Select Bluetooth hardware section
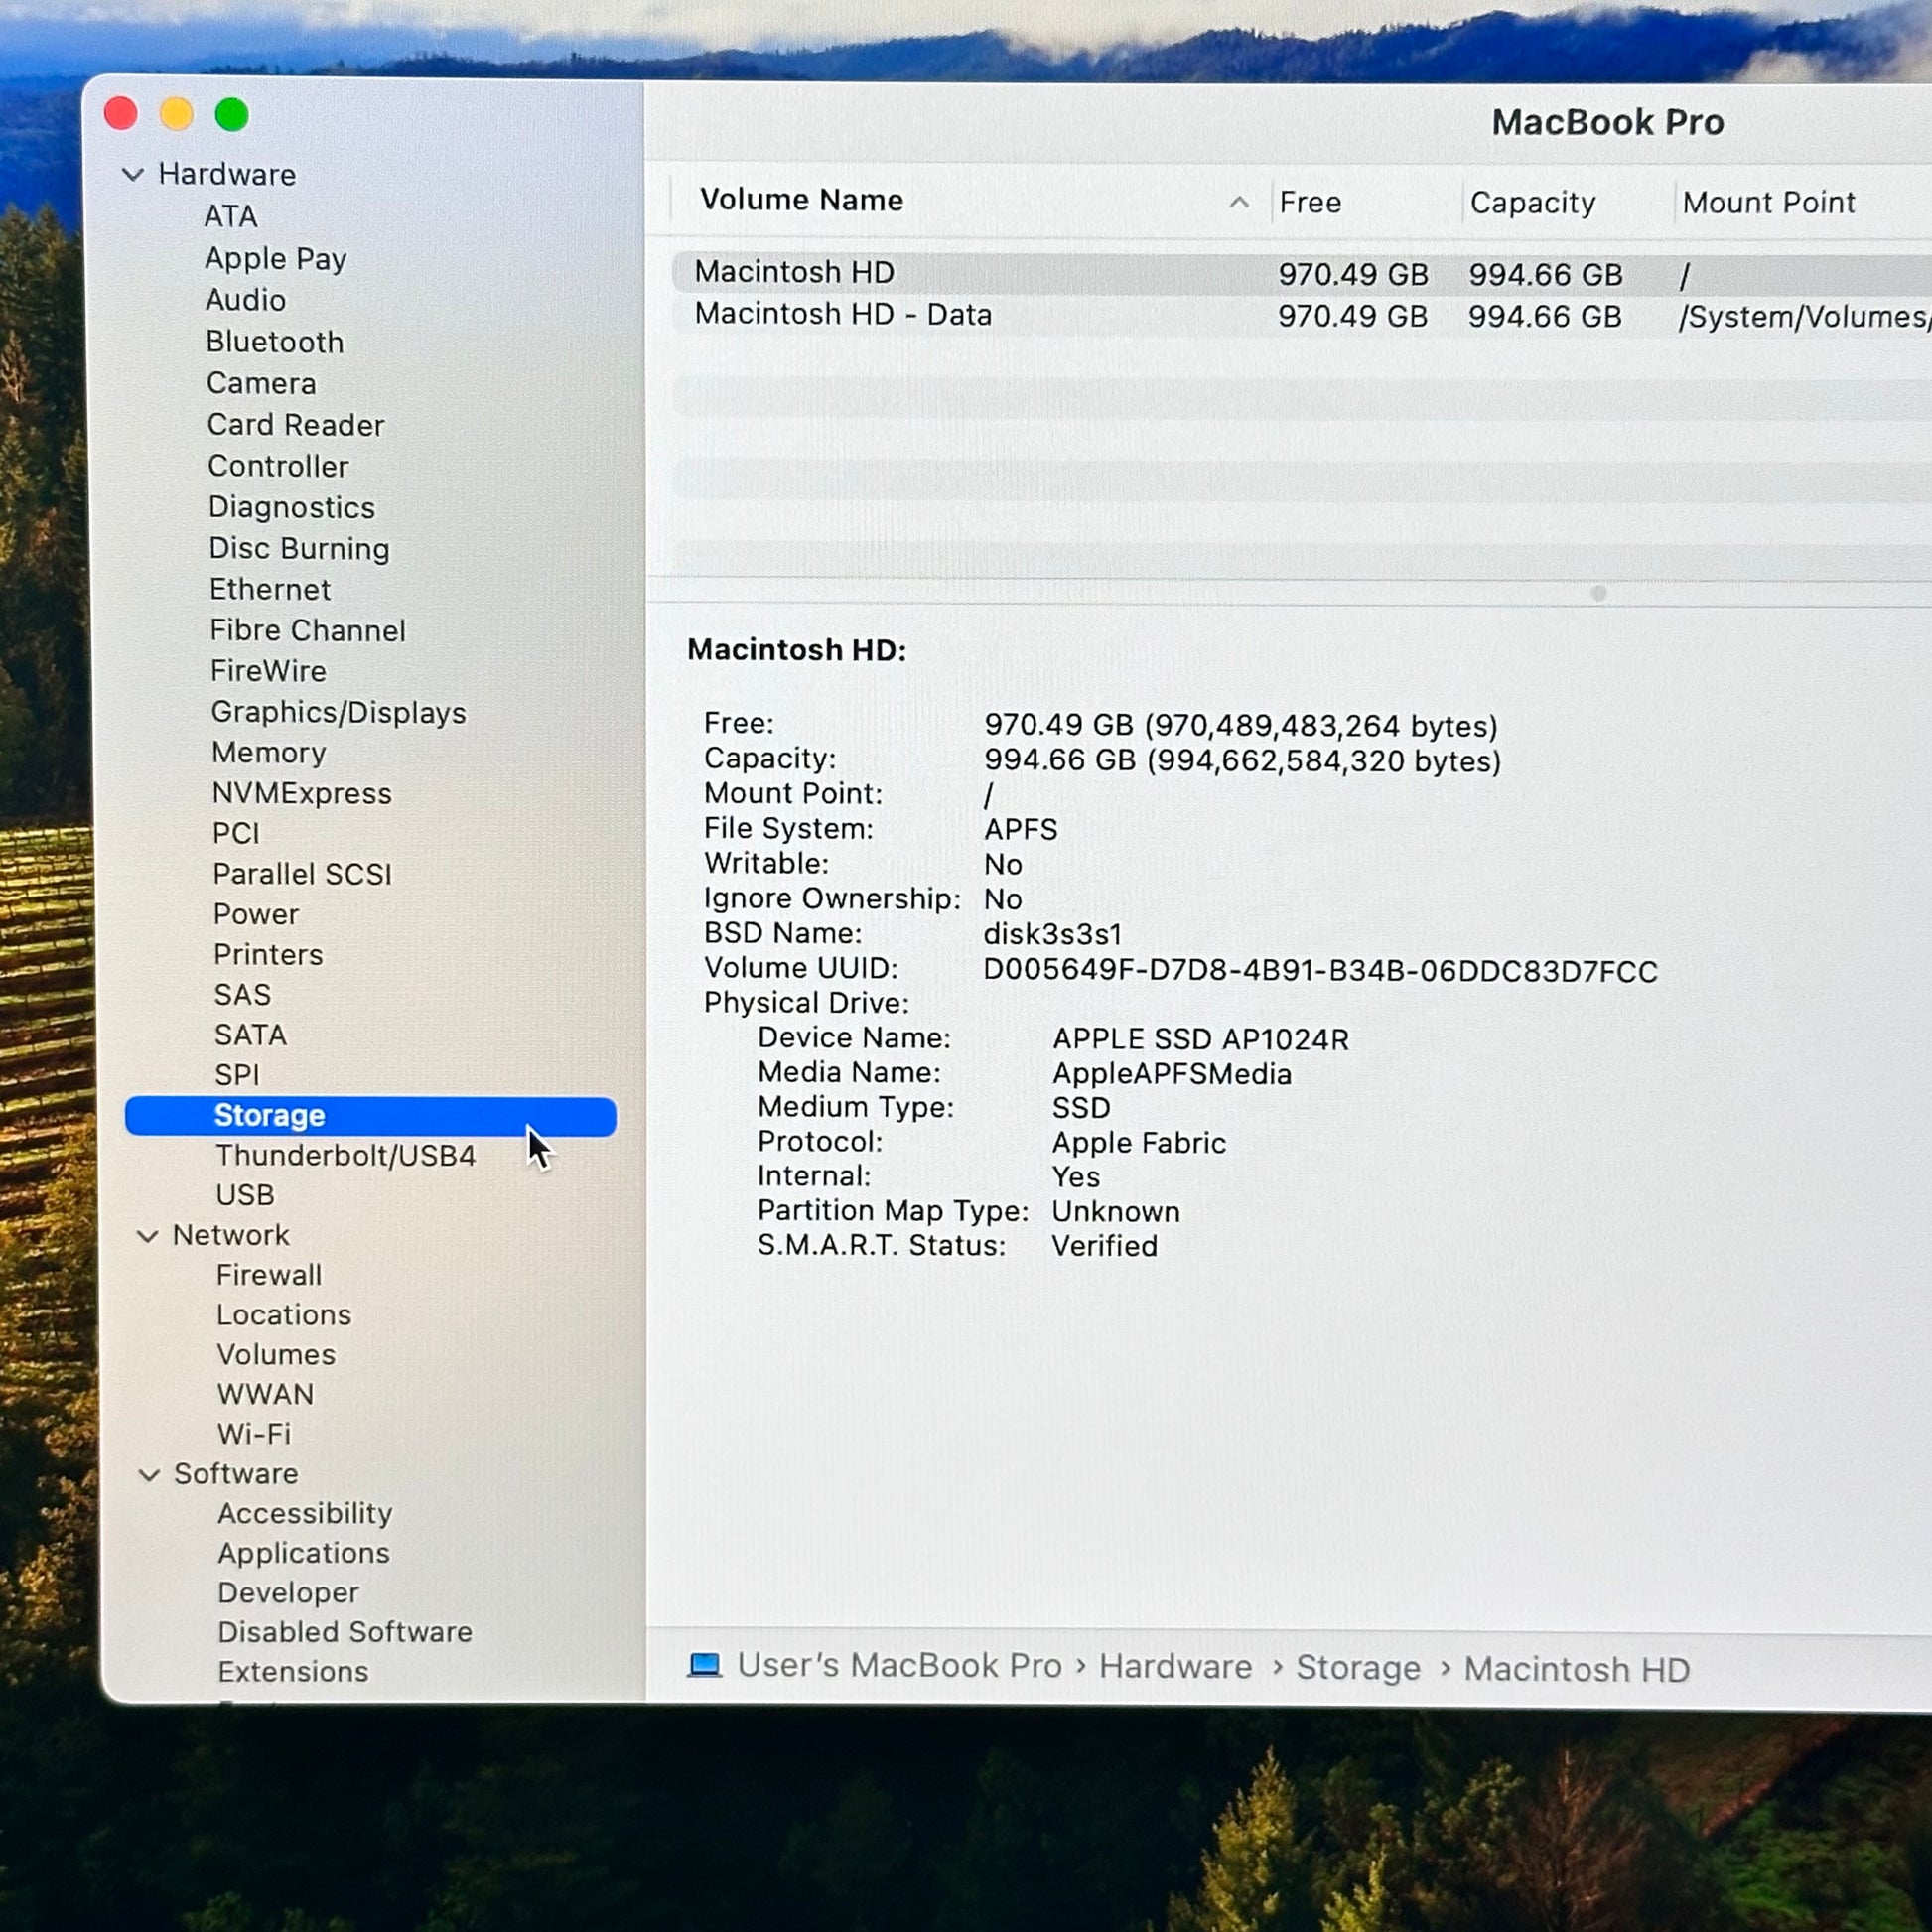 tap(275, 342)
